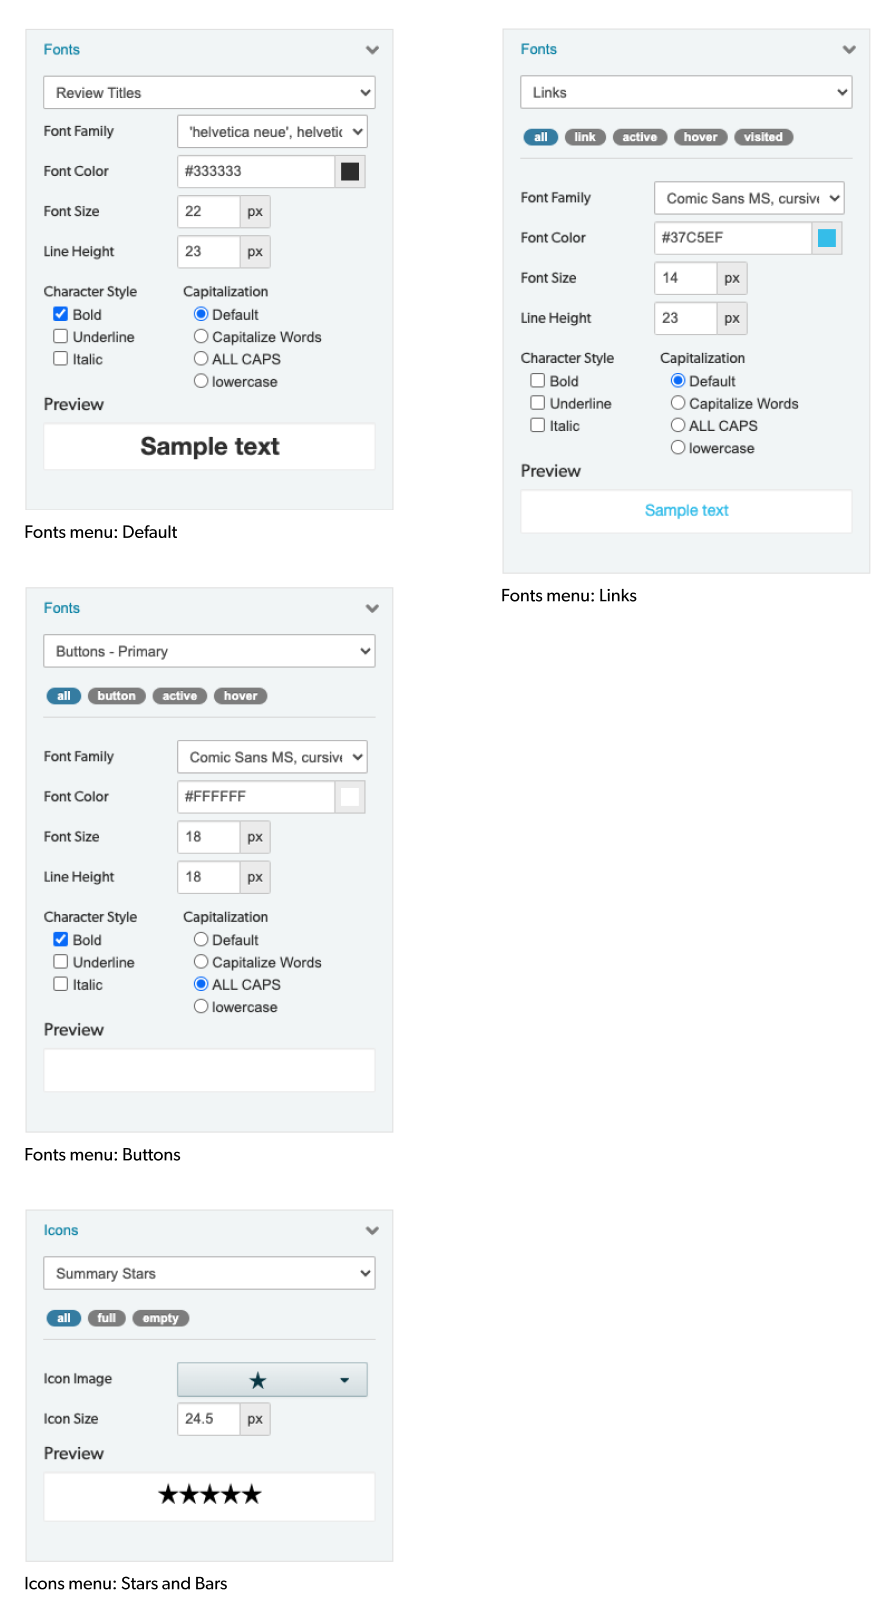Open the Review Titles element dropdown
Image resolution: width=891 pixels, height=1620 pixels.
209,93
